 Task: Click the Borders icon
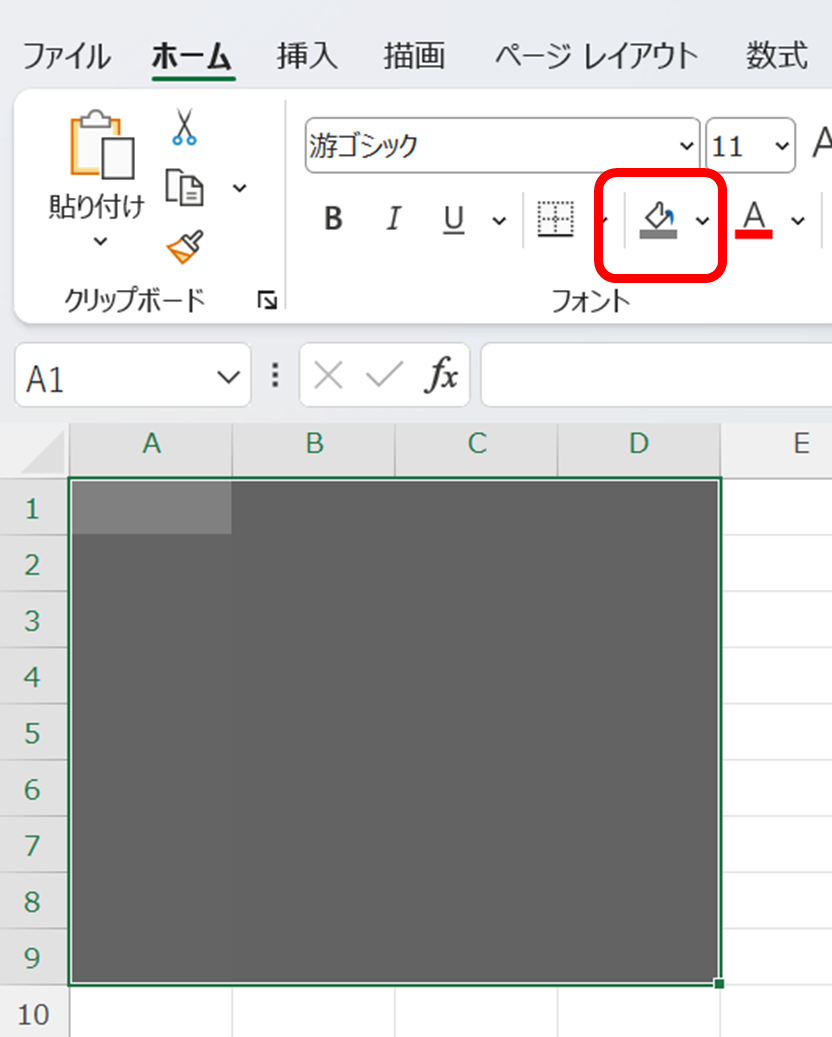point(555,219)
